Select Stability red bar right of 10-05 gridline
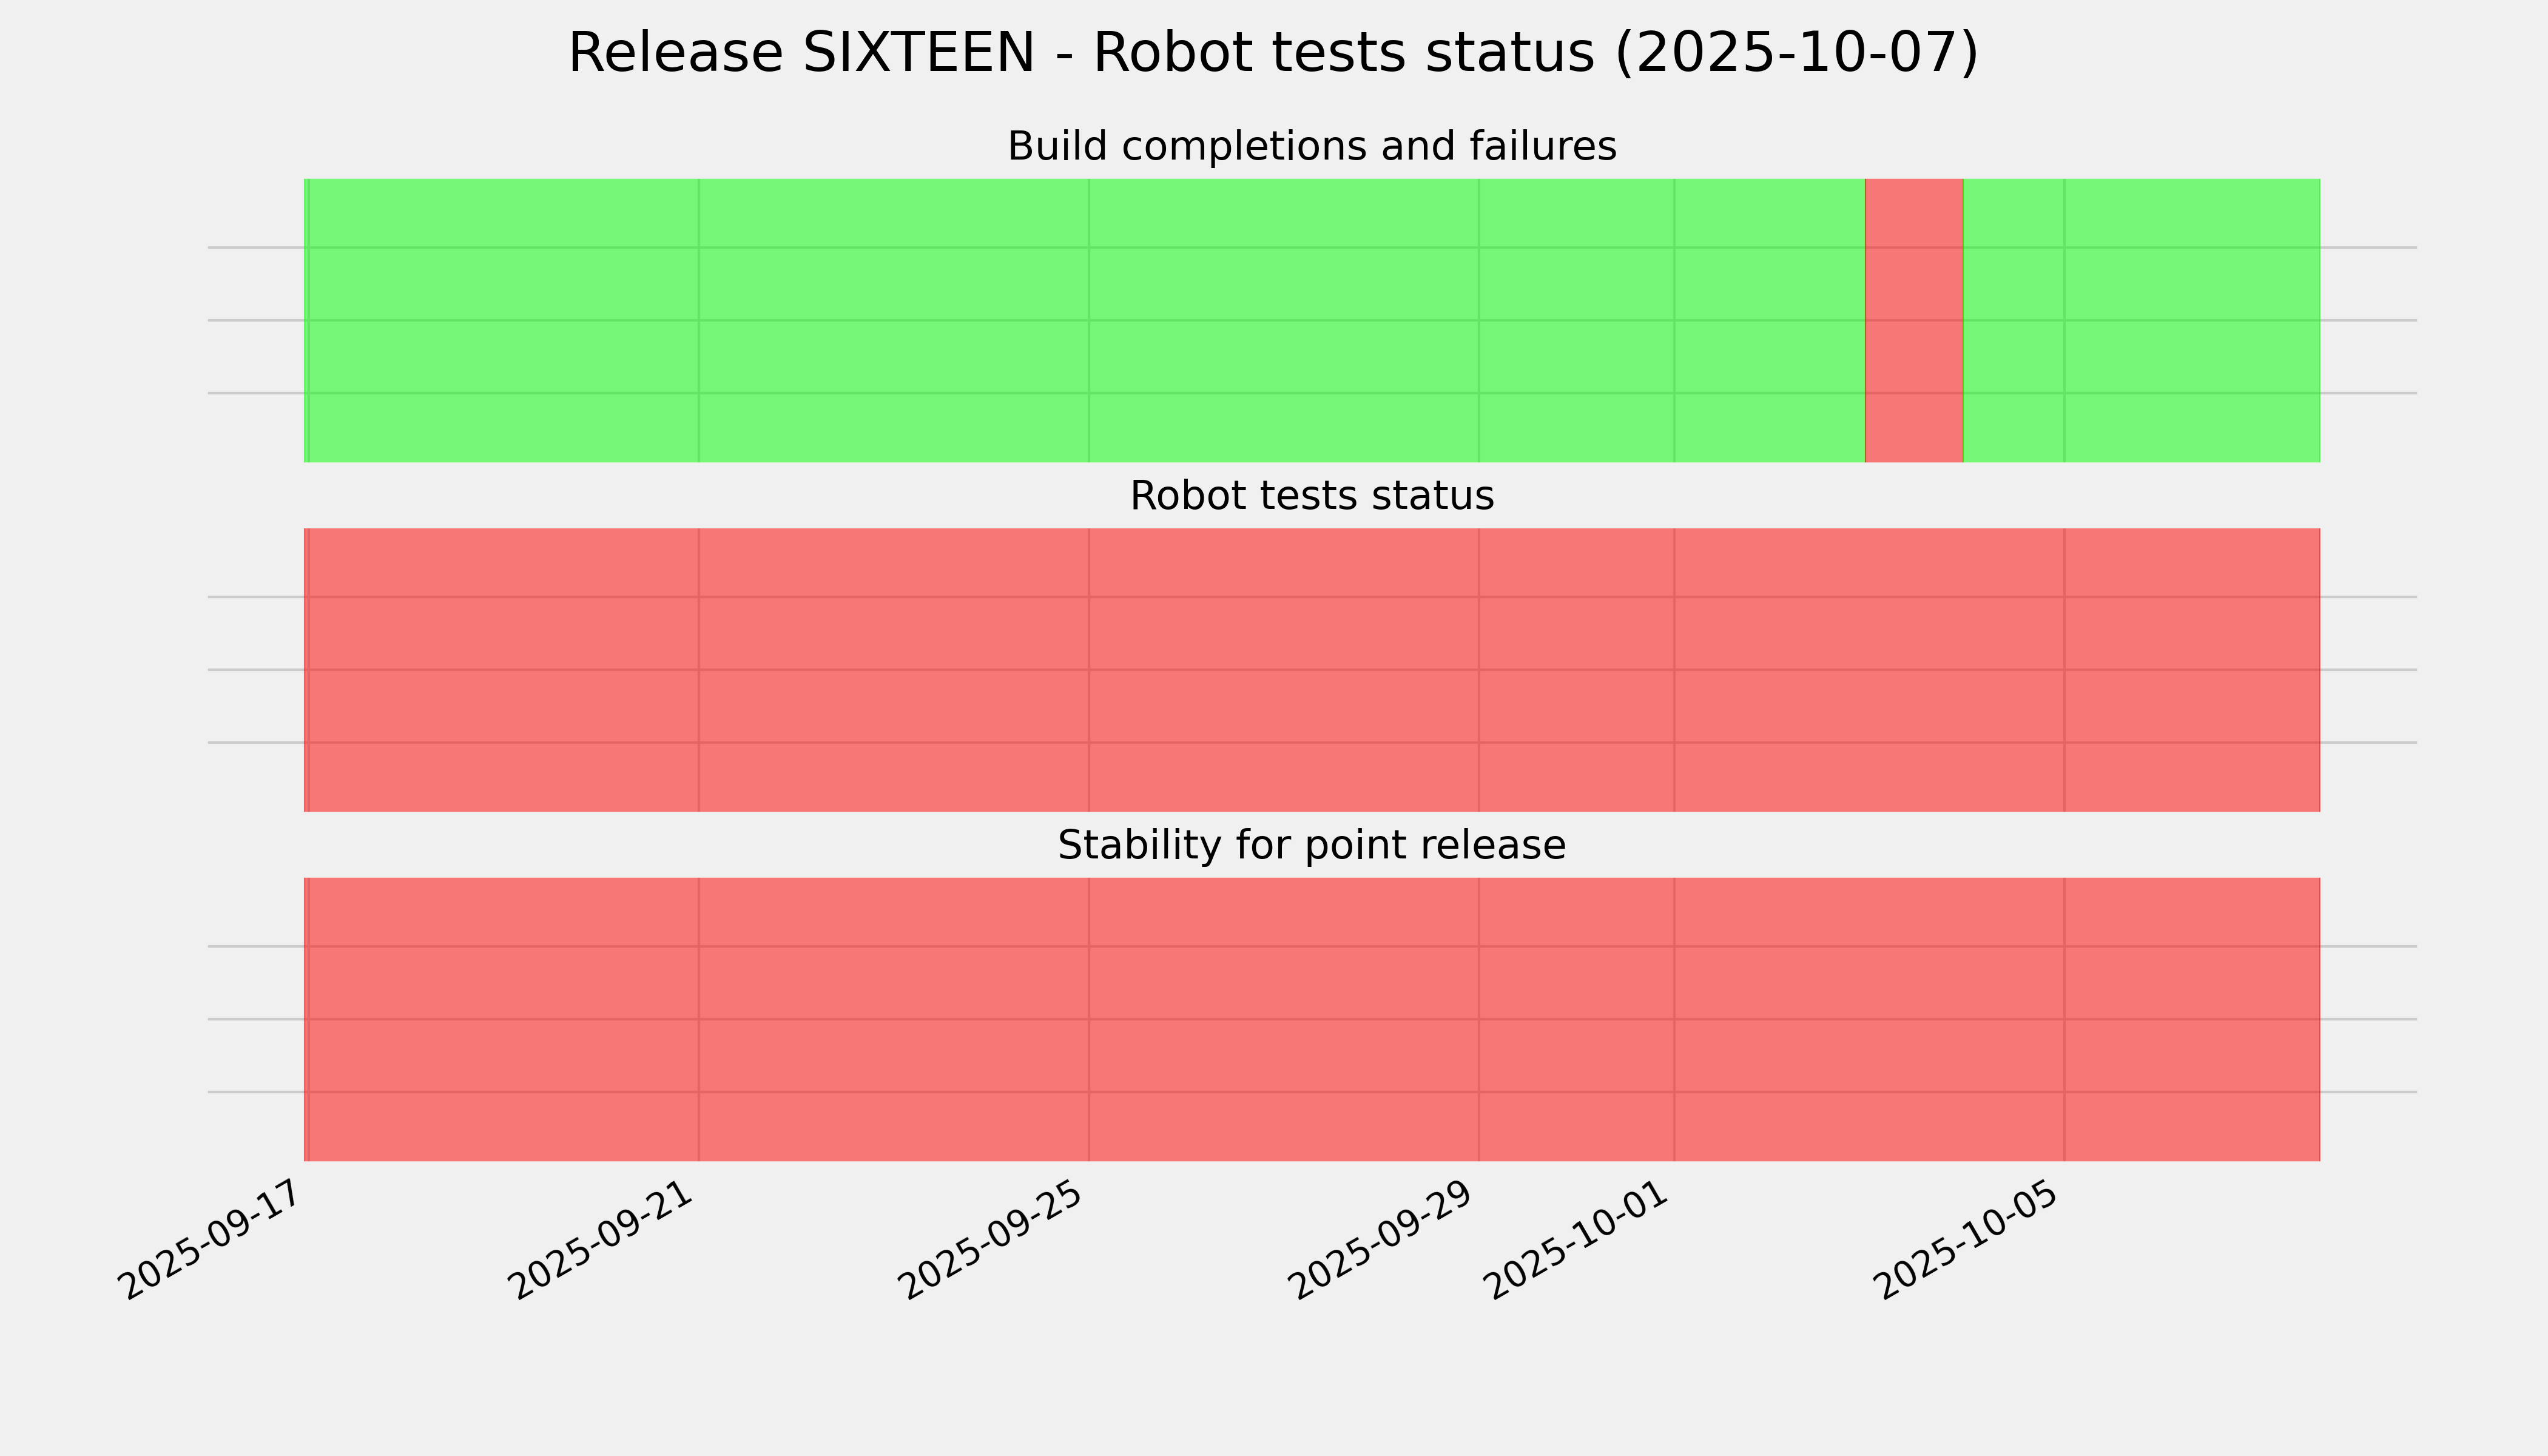This screenshot has width=2548, height=1456. point(2191,1019)
